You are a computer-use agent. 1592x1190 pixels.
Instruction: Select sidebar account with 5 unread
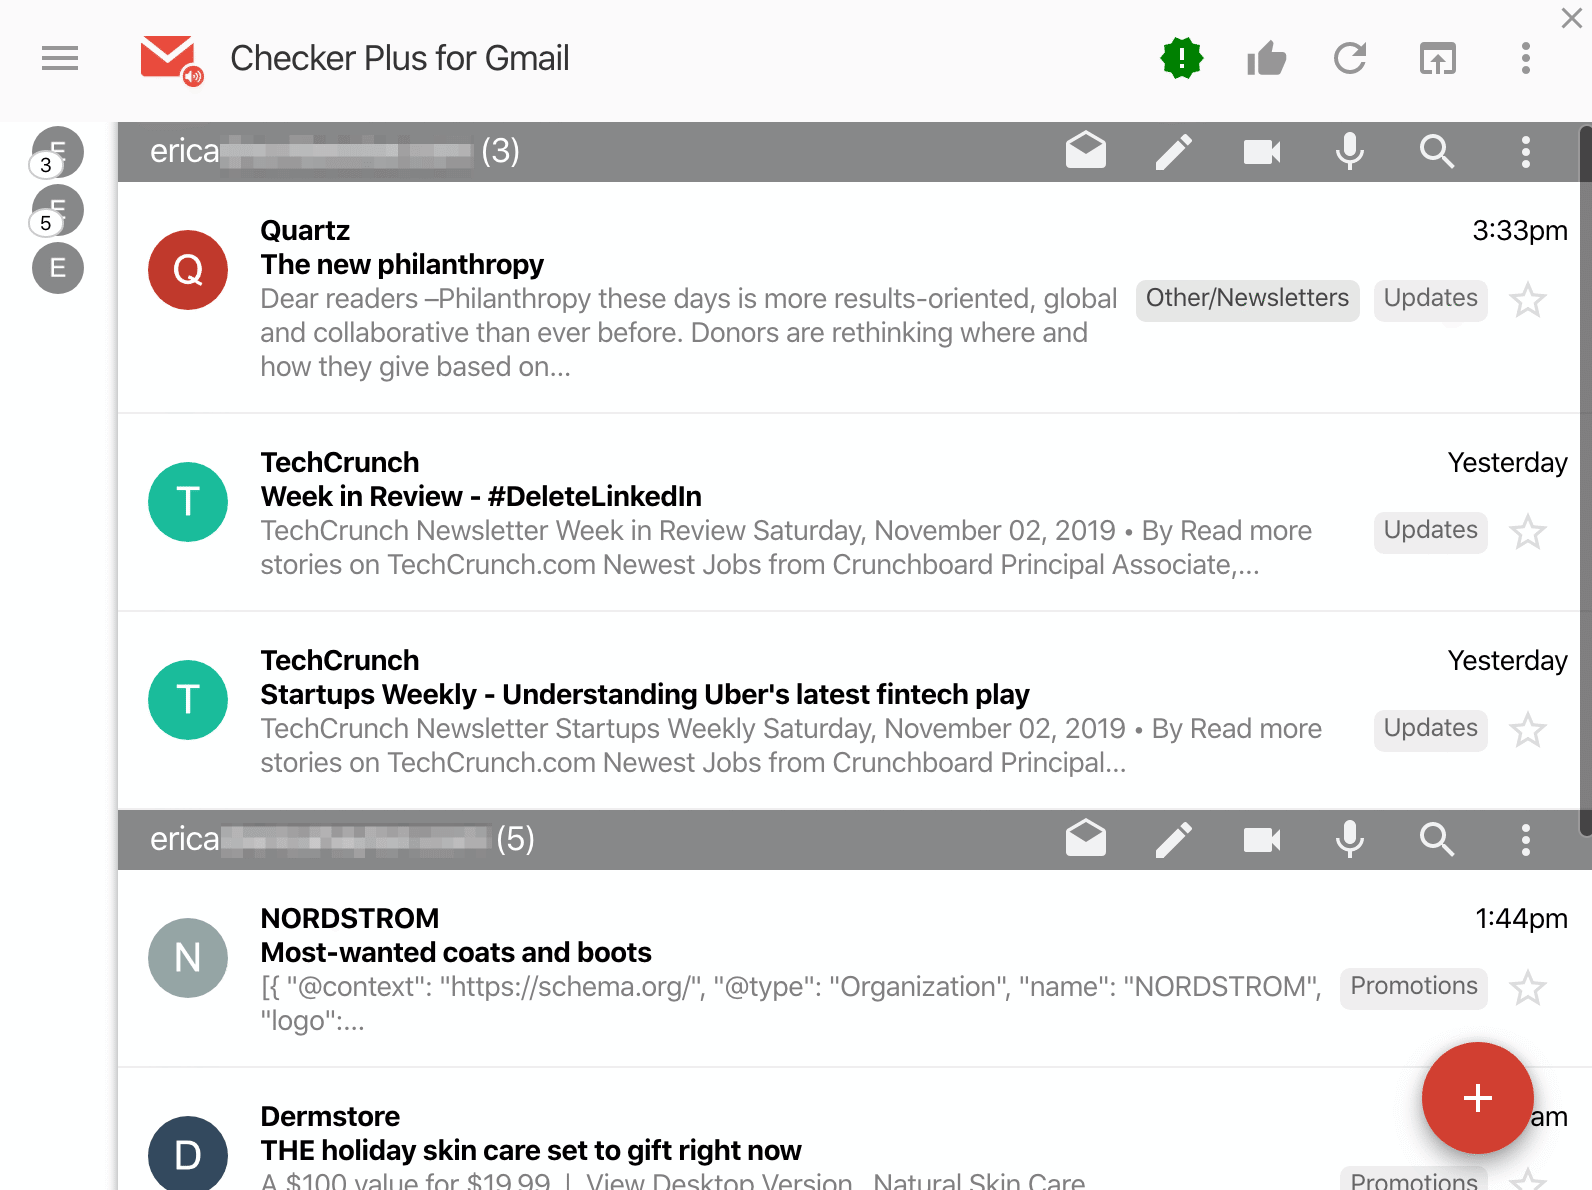pyautogui.click(x=57, y=211)
